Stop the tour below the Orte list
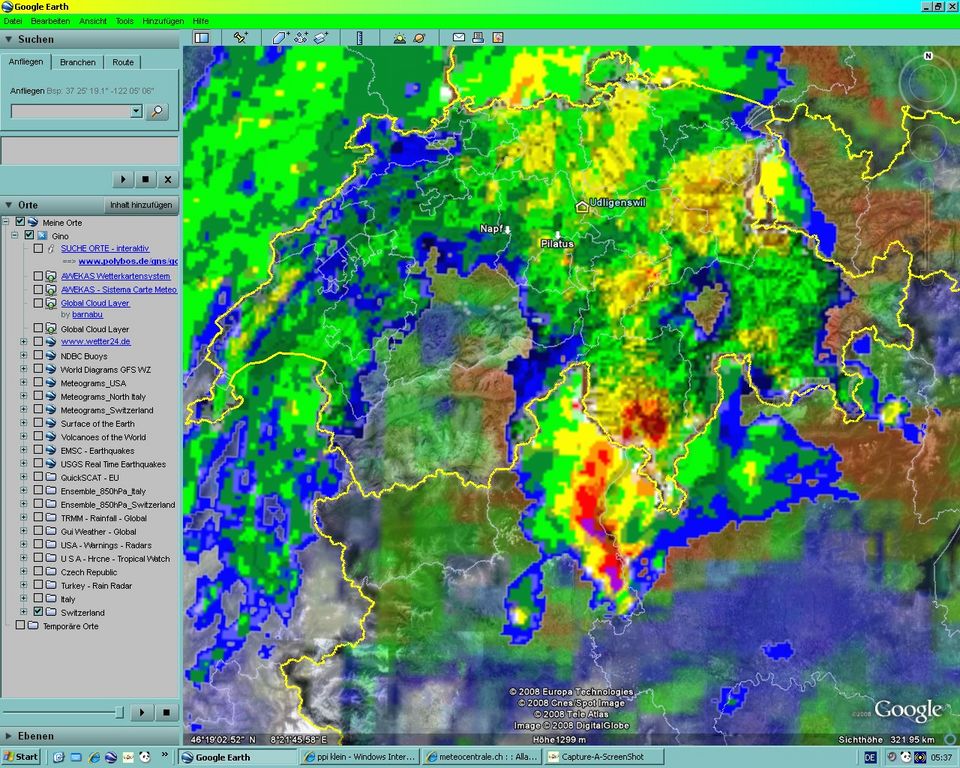 166,712
